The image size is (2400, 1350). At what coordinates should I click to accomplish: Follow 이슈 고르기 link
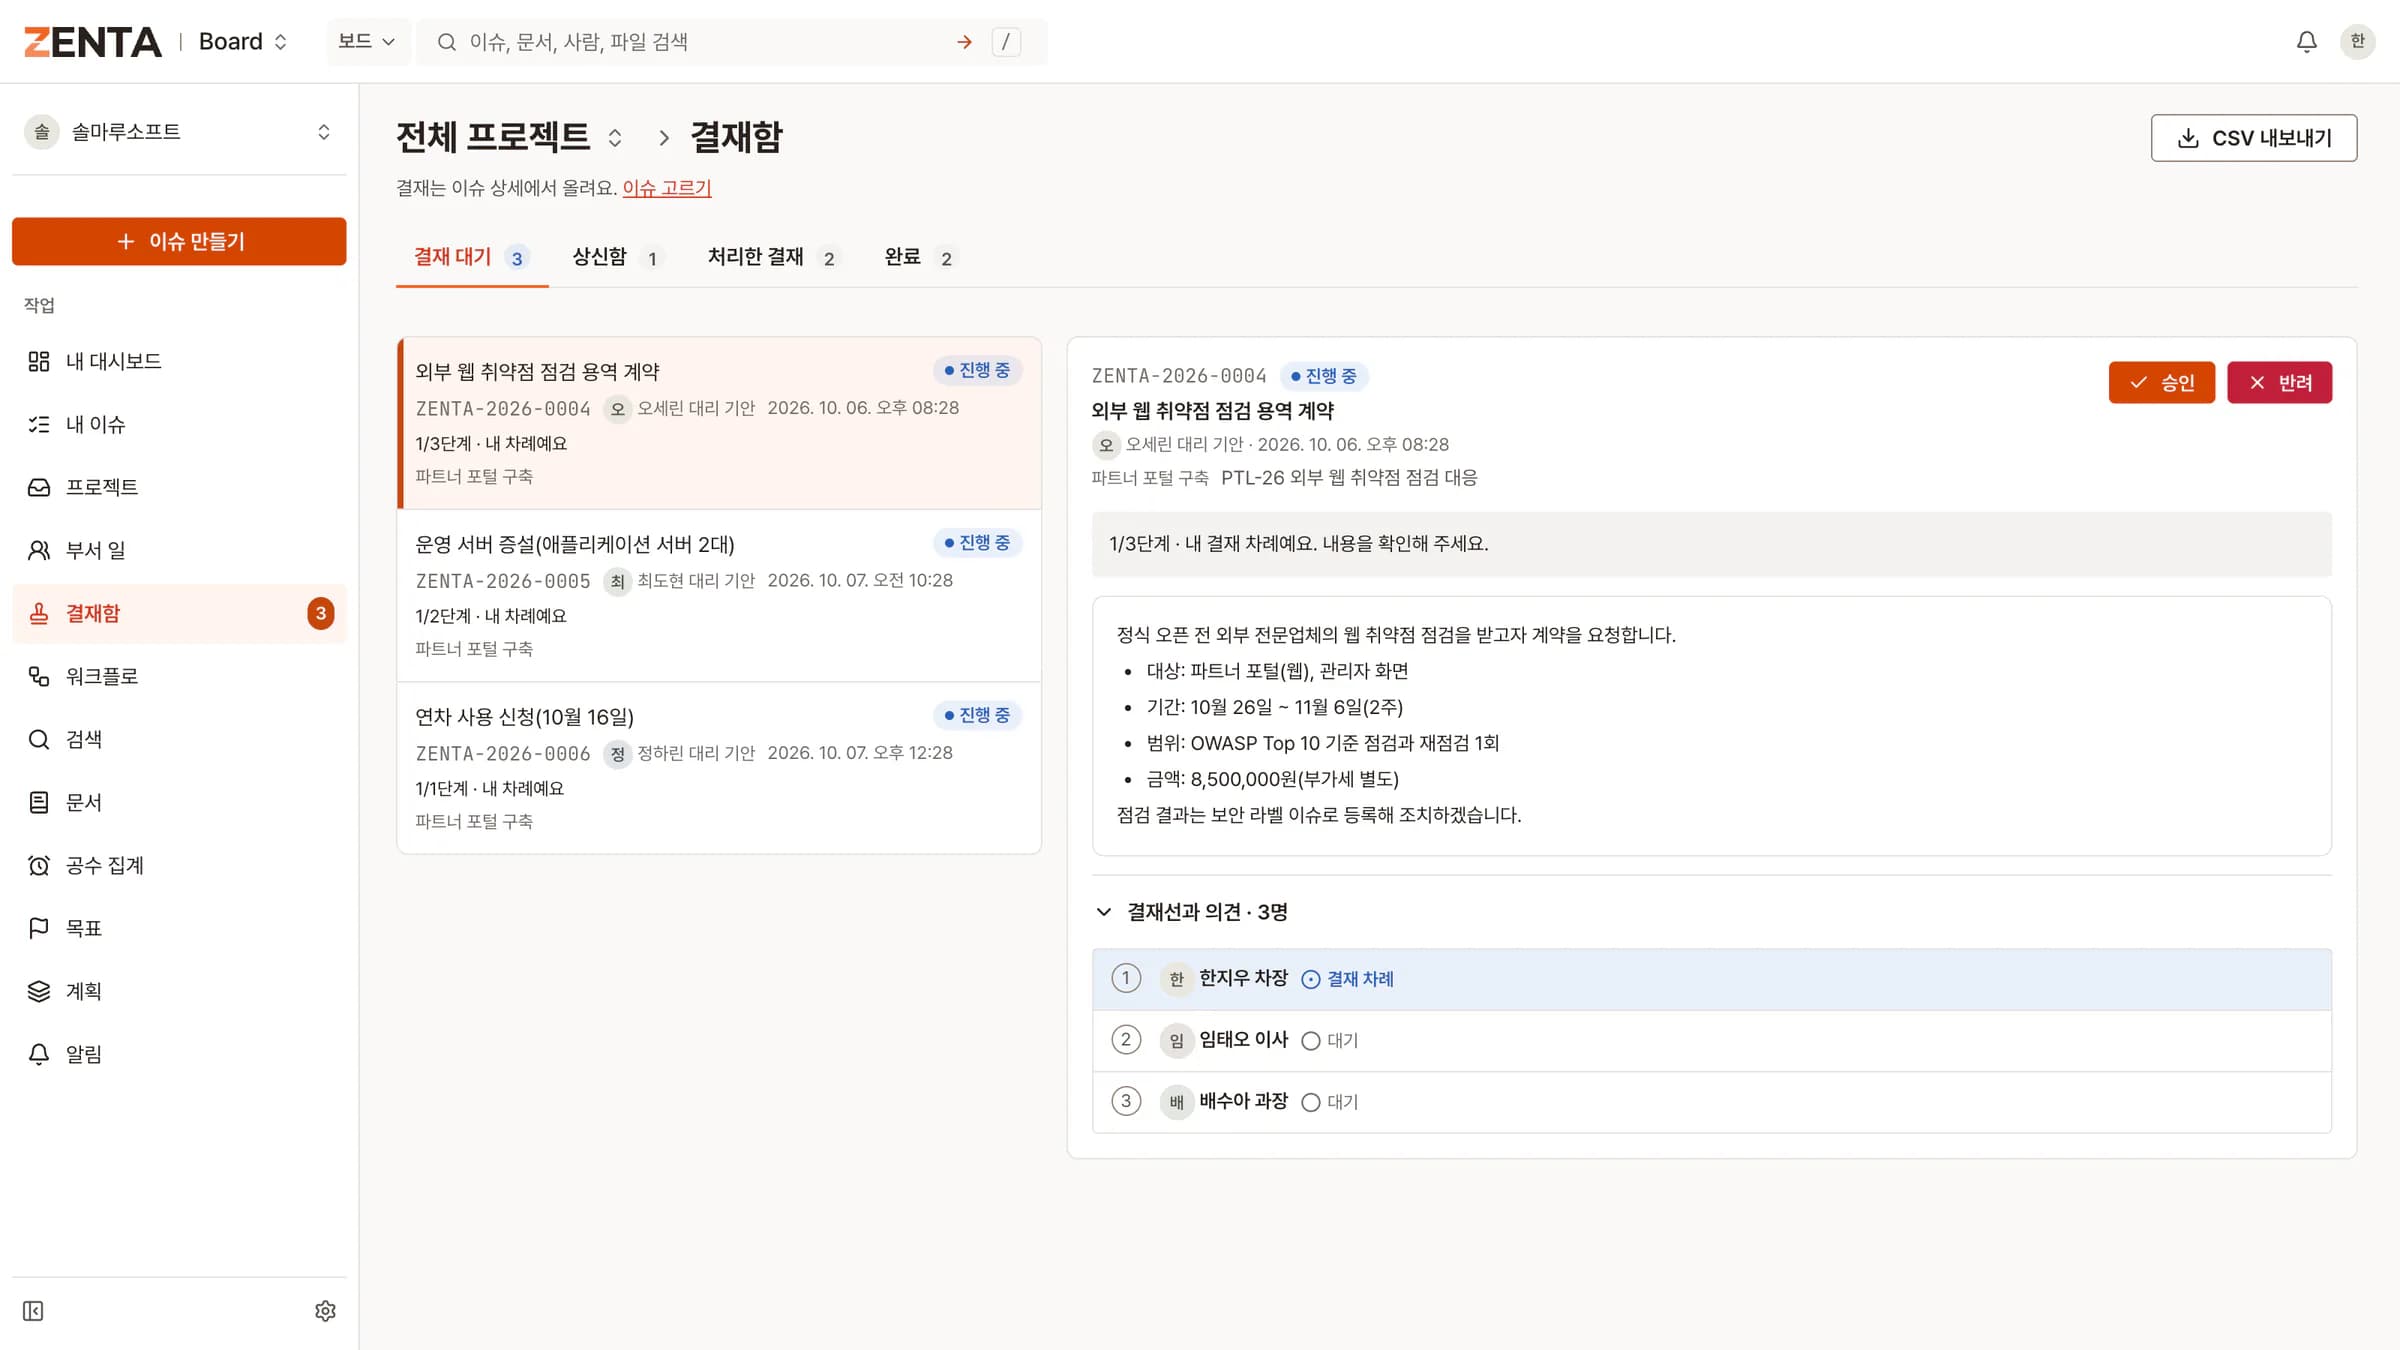pyautogui.click(x=667, y=188)
